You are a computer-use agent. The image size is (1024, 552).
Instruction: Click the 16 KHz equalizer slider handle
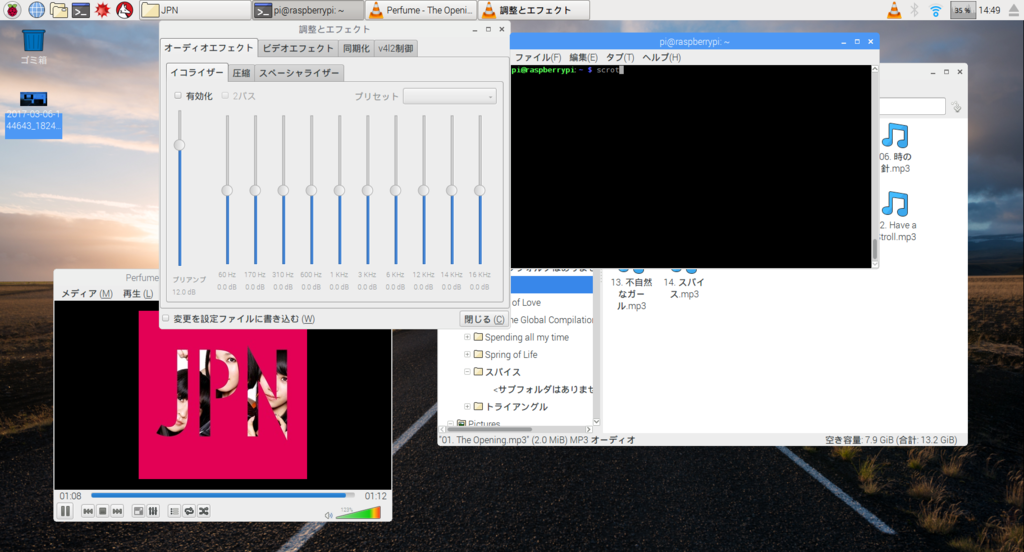coord(479,190)
